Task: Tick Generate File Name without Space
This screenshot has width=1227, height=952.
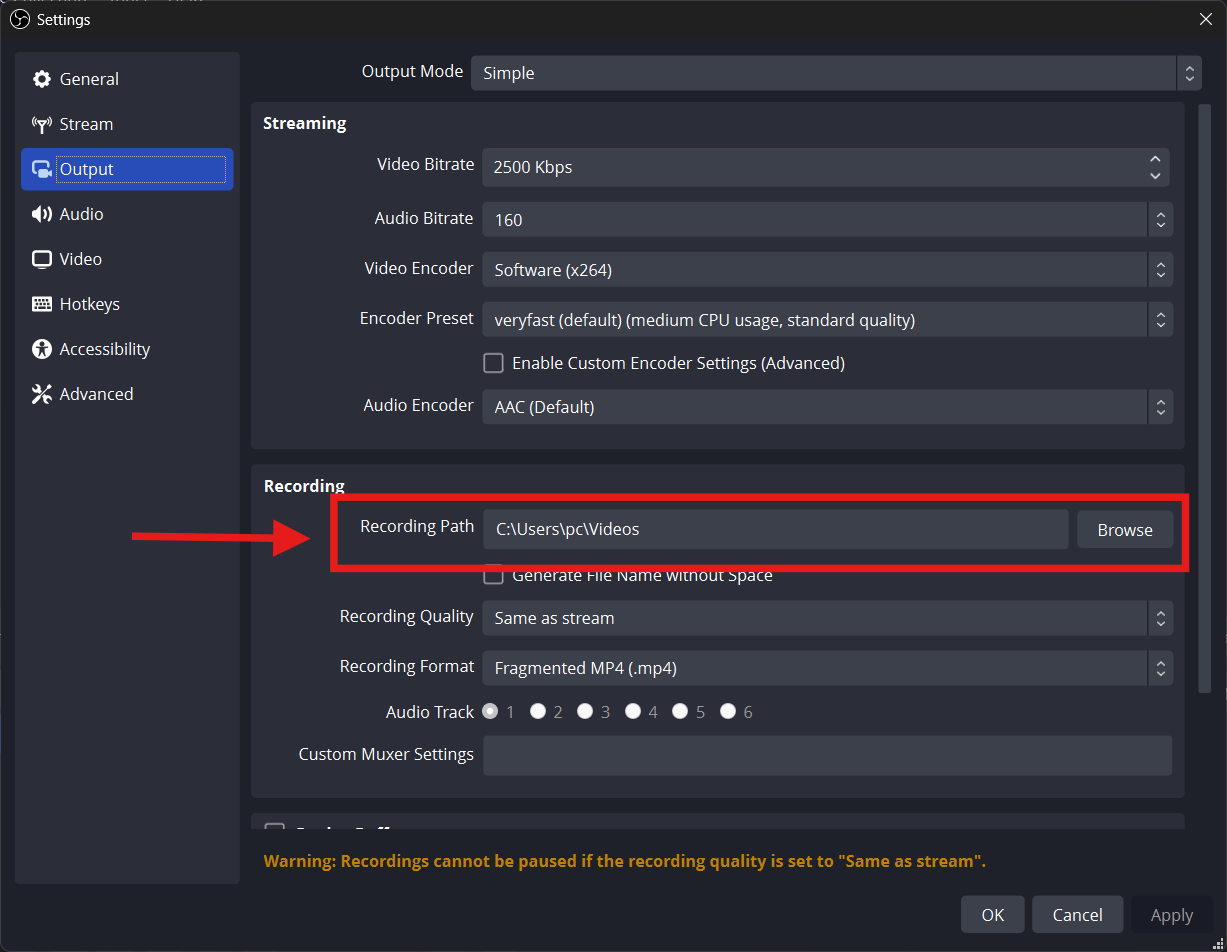Action: click(x=493, y=576)
